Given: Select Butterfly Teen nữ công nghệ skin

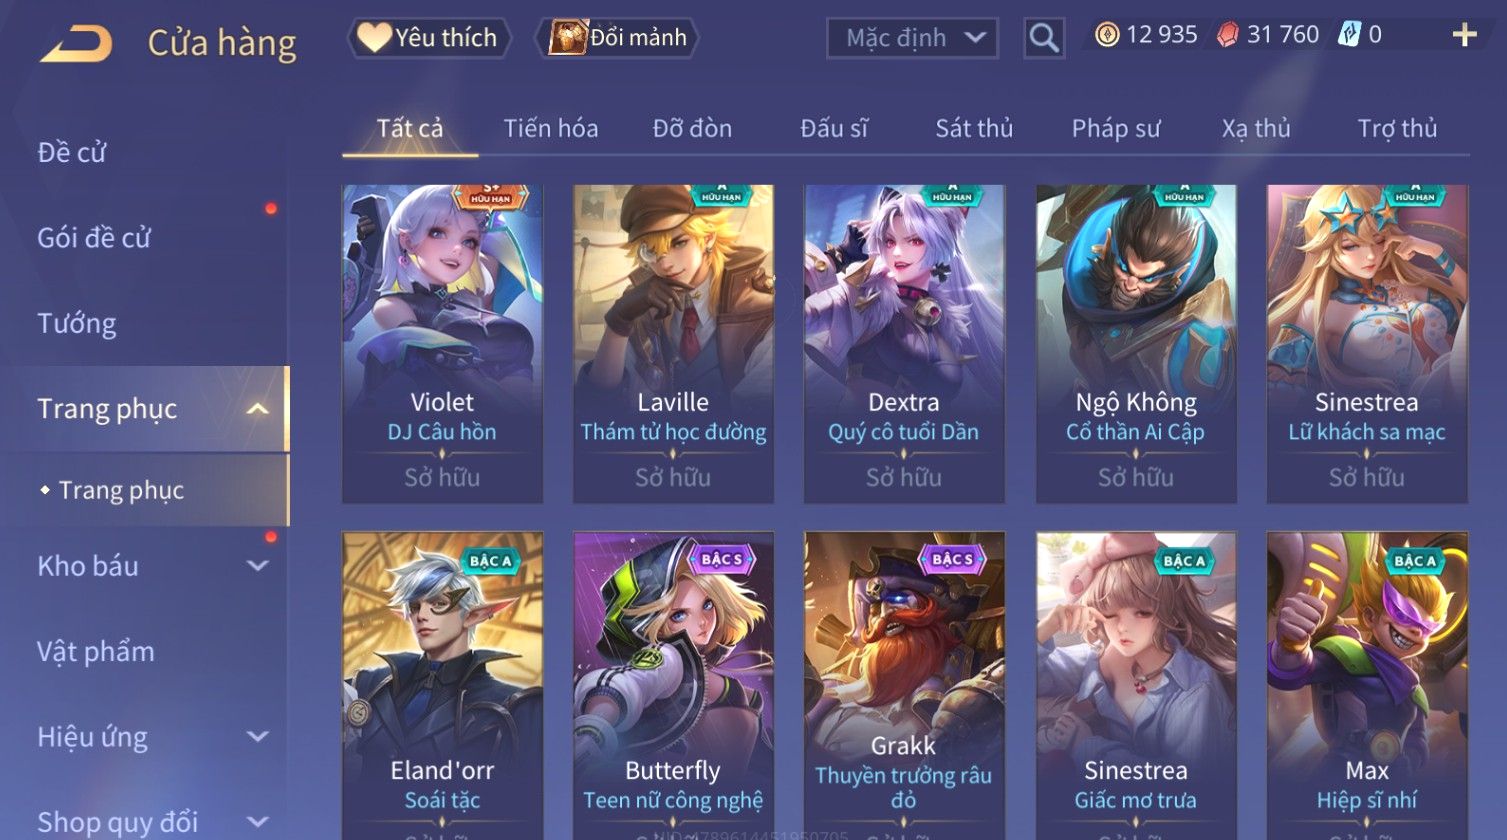Looking at the screenshot, I should pos(673,686).
